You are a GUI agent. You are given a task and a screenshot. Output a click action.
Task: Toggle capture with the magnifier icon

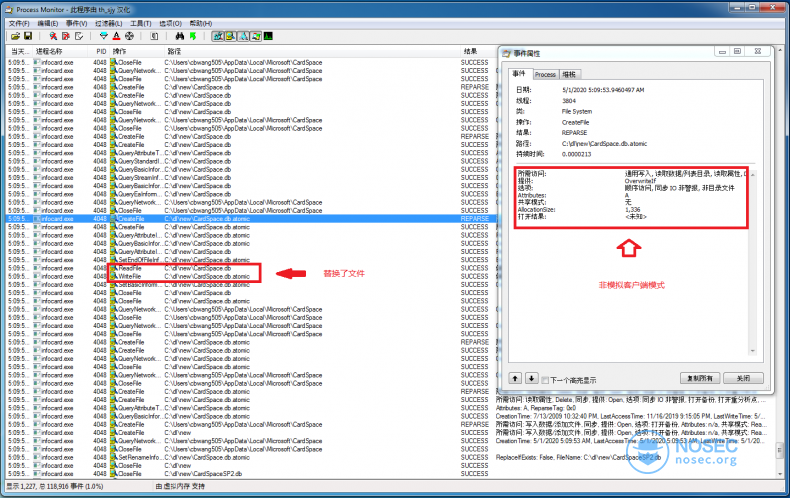(53, 36)
